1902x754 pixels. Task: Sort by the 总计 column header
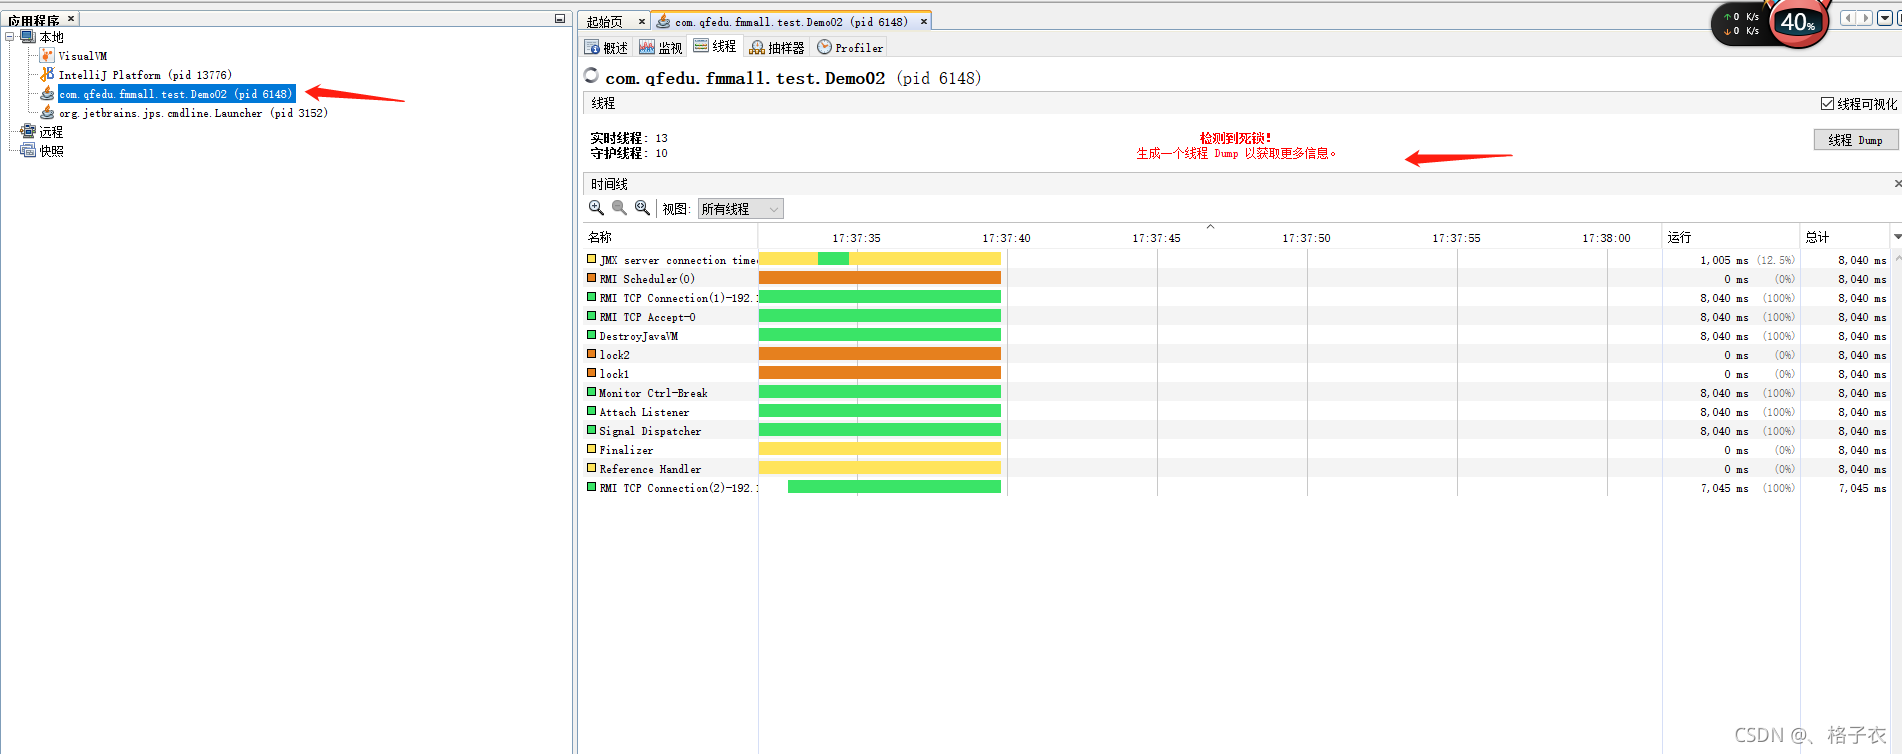[1845, 237]
